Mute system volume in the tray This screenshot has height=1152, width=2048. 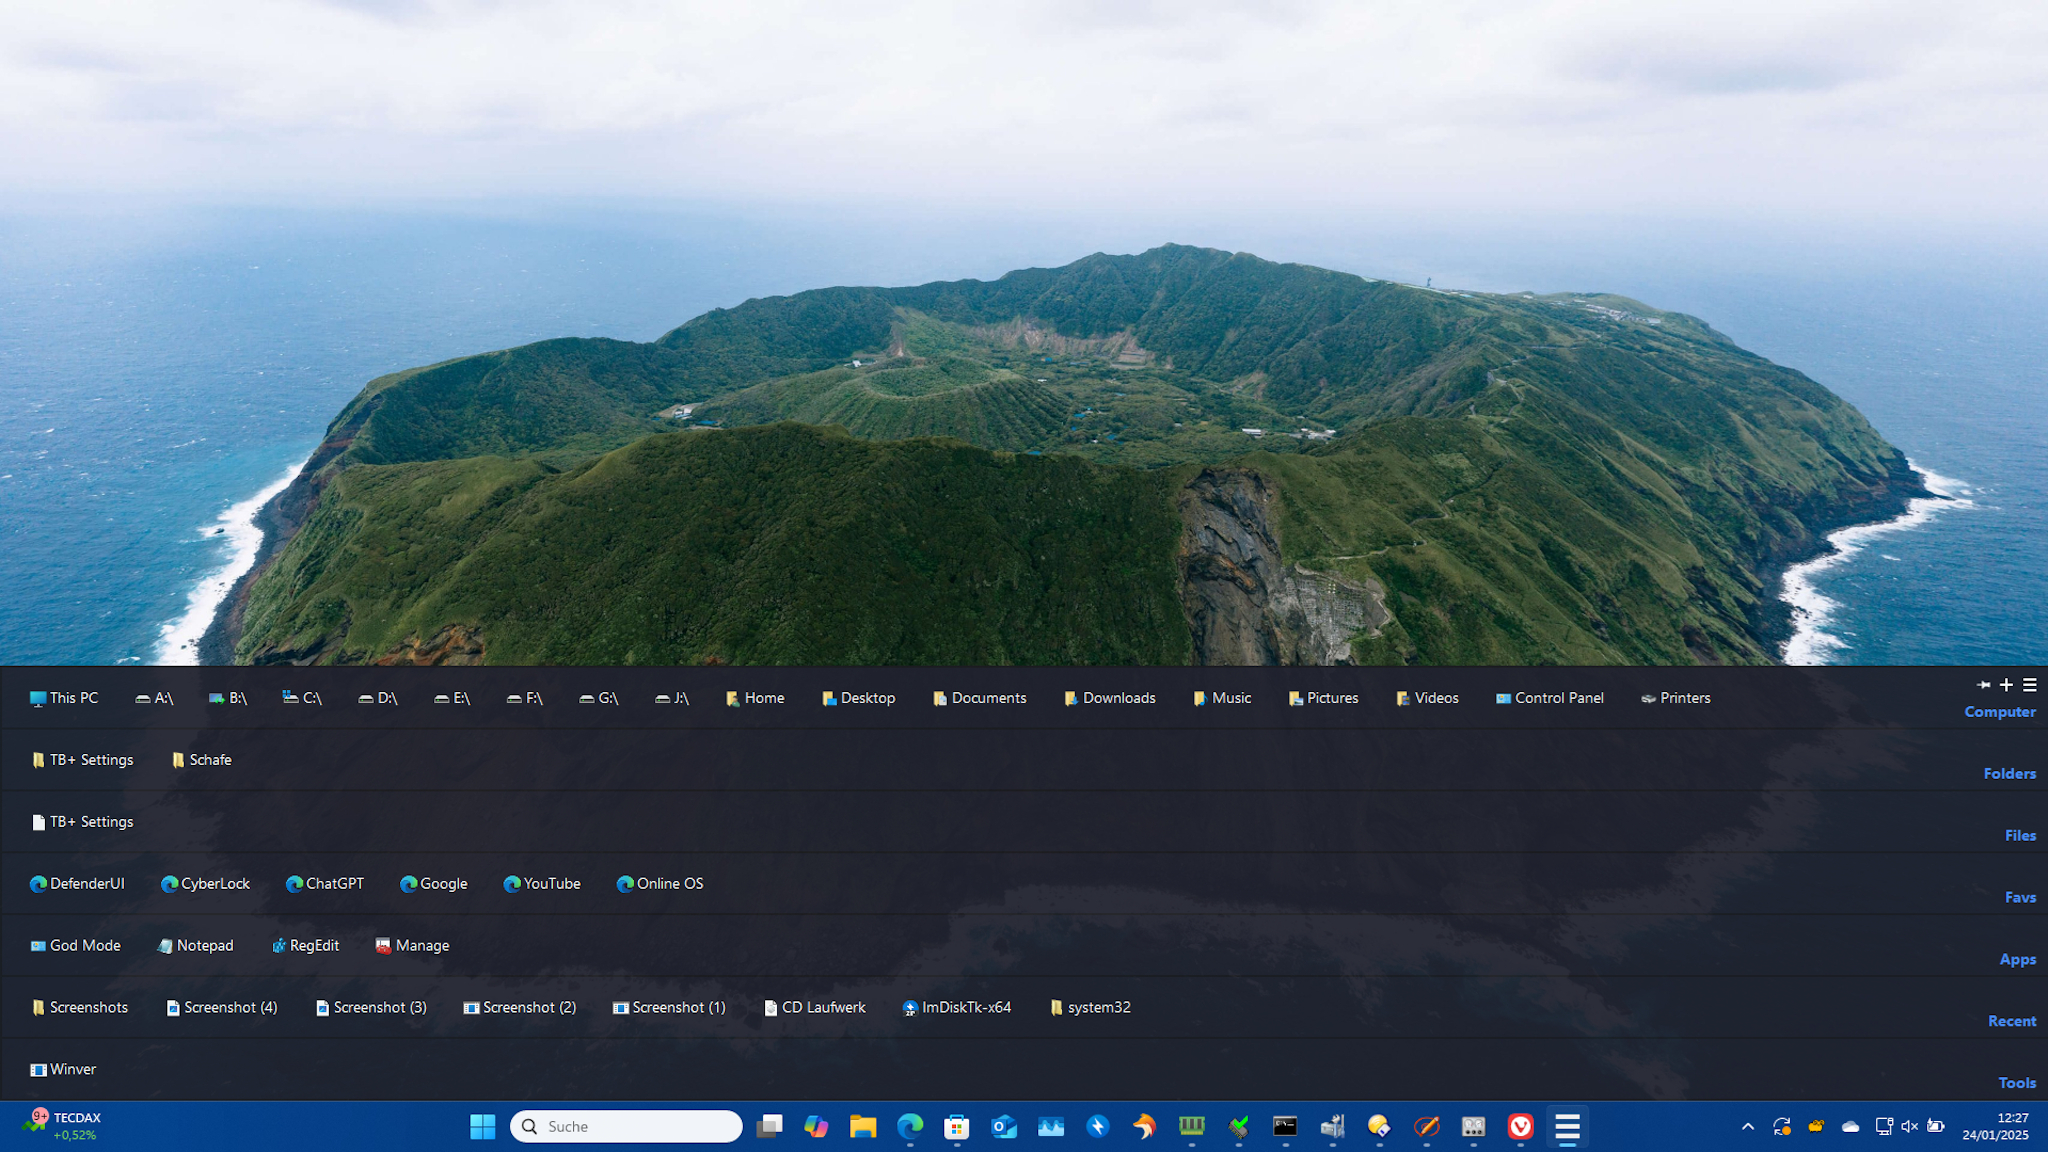coord(1910,1126)
